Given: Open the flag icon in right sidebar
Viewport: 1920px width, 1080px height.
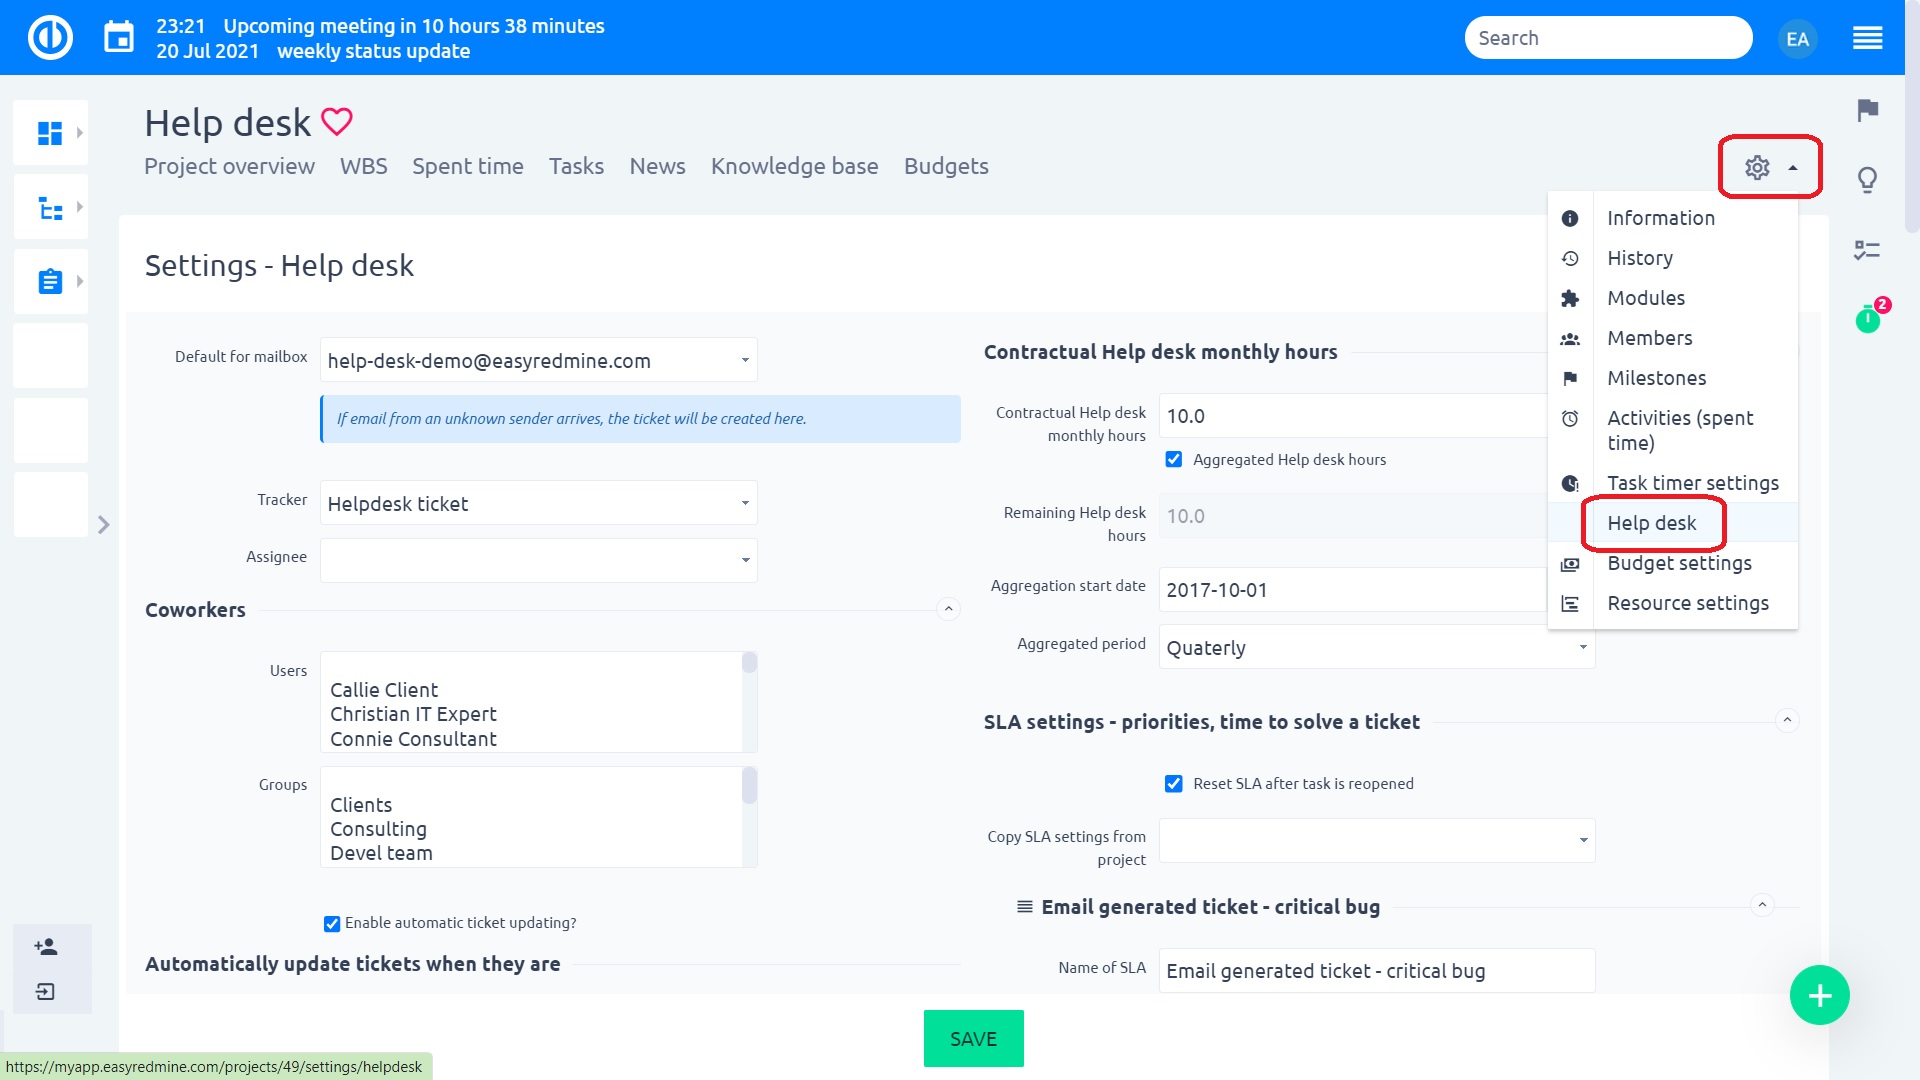Looking at the screenshot, I should click(x=1867, y=109).
